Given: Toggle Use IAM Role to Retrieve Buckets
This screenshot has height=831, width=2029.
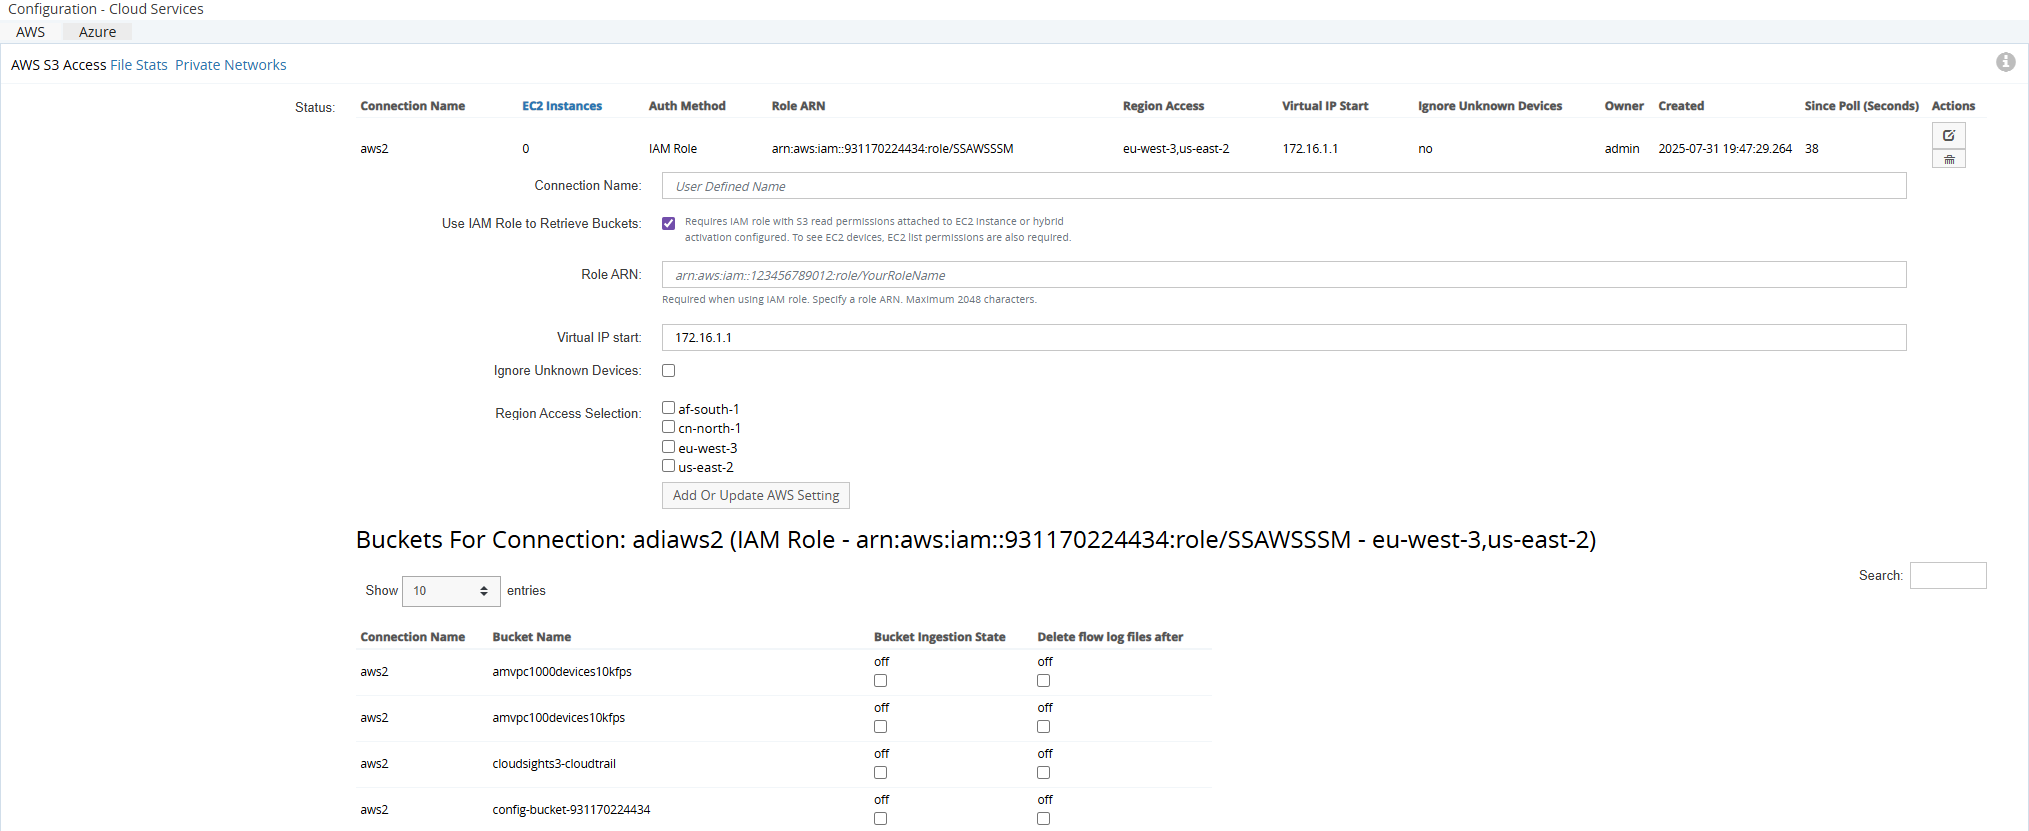Looking at the screenshot, I should [x=668, y=223].
